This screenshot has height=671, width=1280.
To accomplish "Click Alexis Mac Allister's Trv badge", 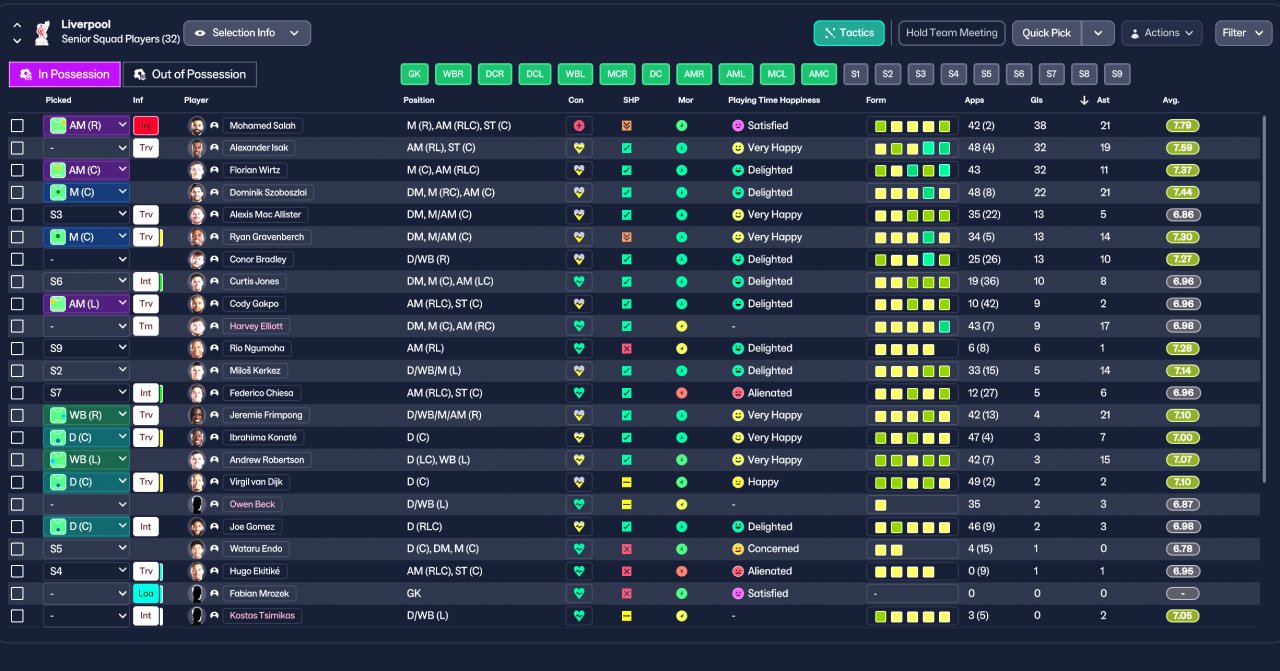I will (x=145, y=215).
